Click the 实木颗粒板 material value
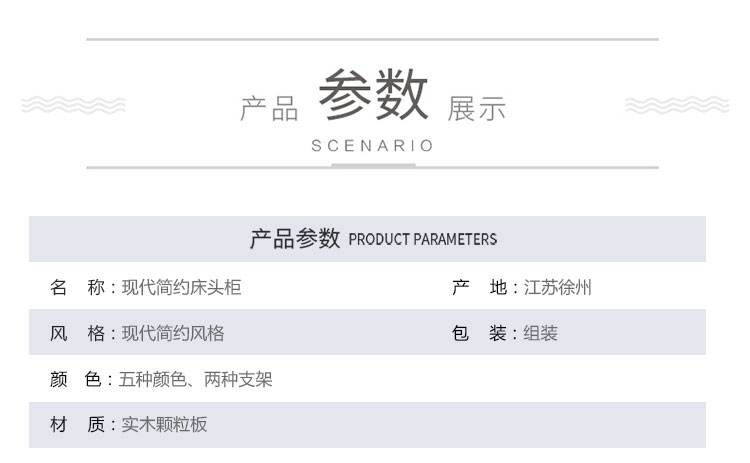This screenshot has width=750, height=463. 164,424
